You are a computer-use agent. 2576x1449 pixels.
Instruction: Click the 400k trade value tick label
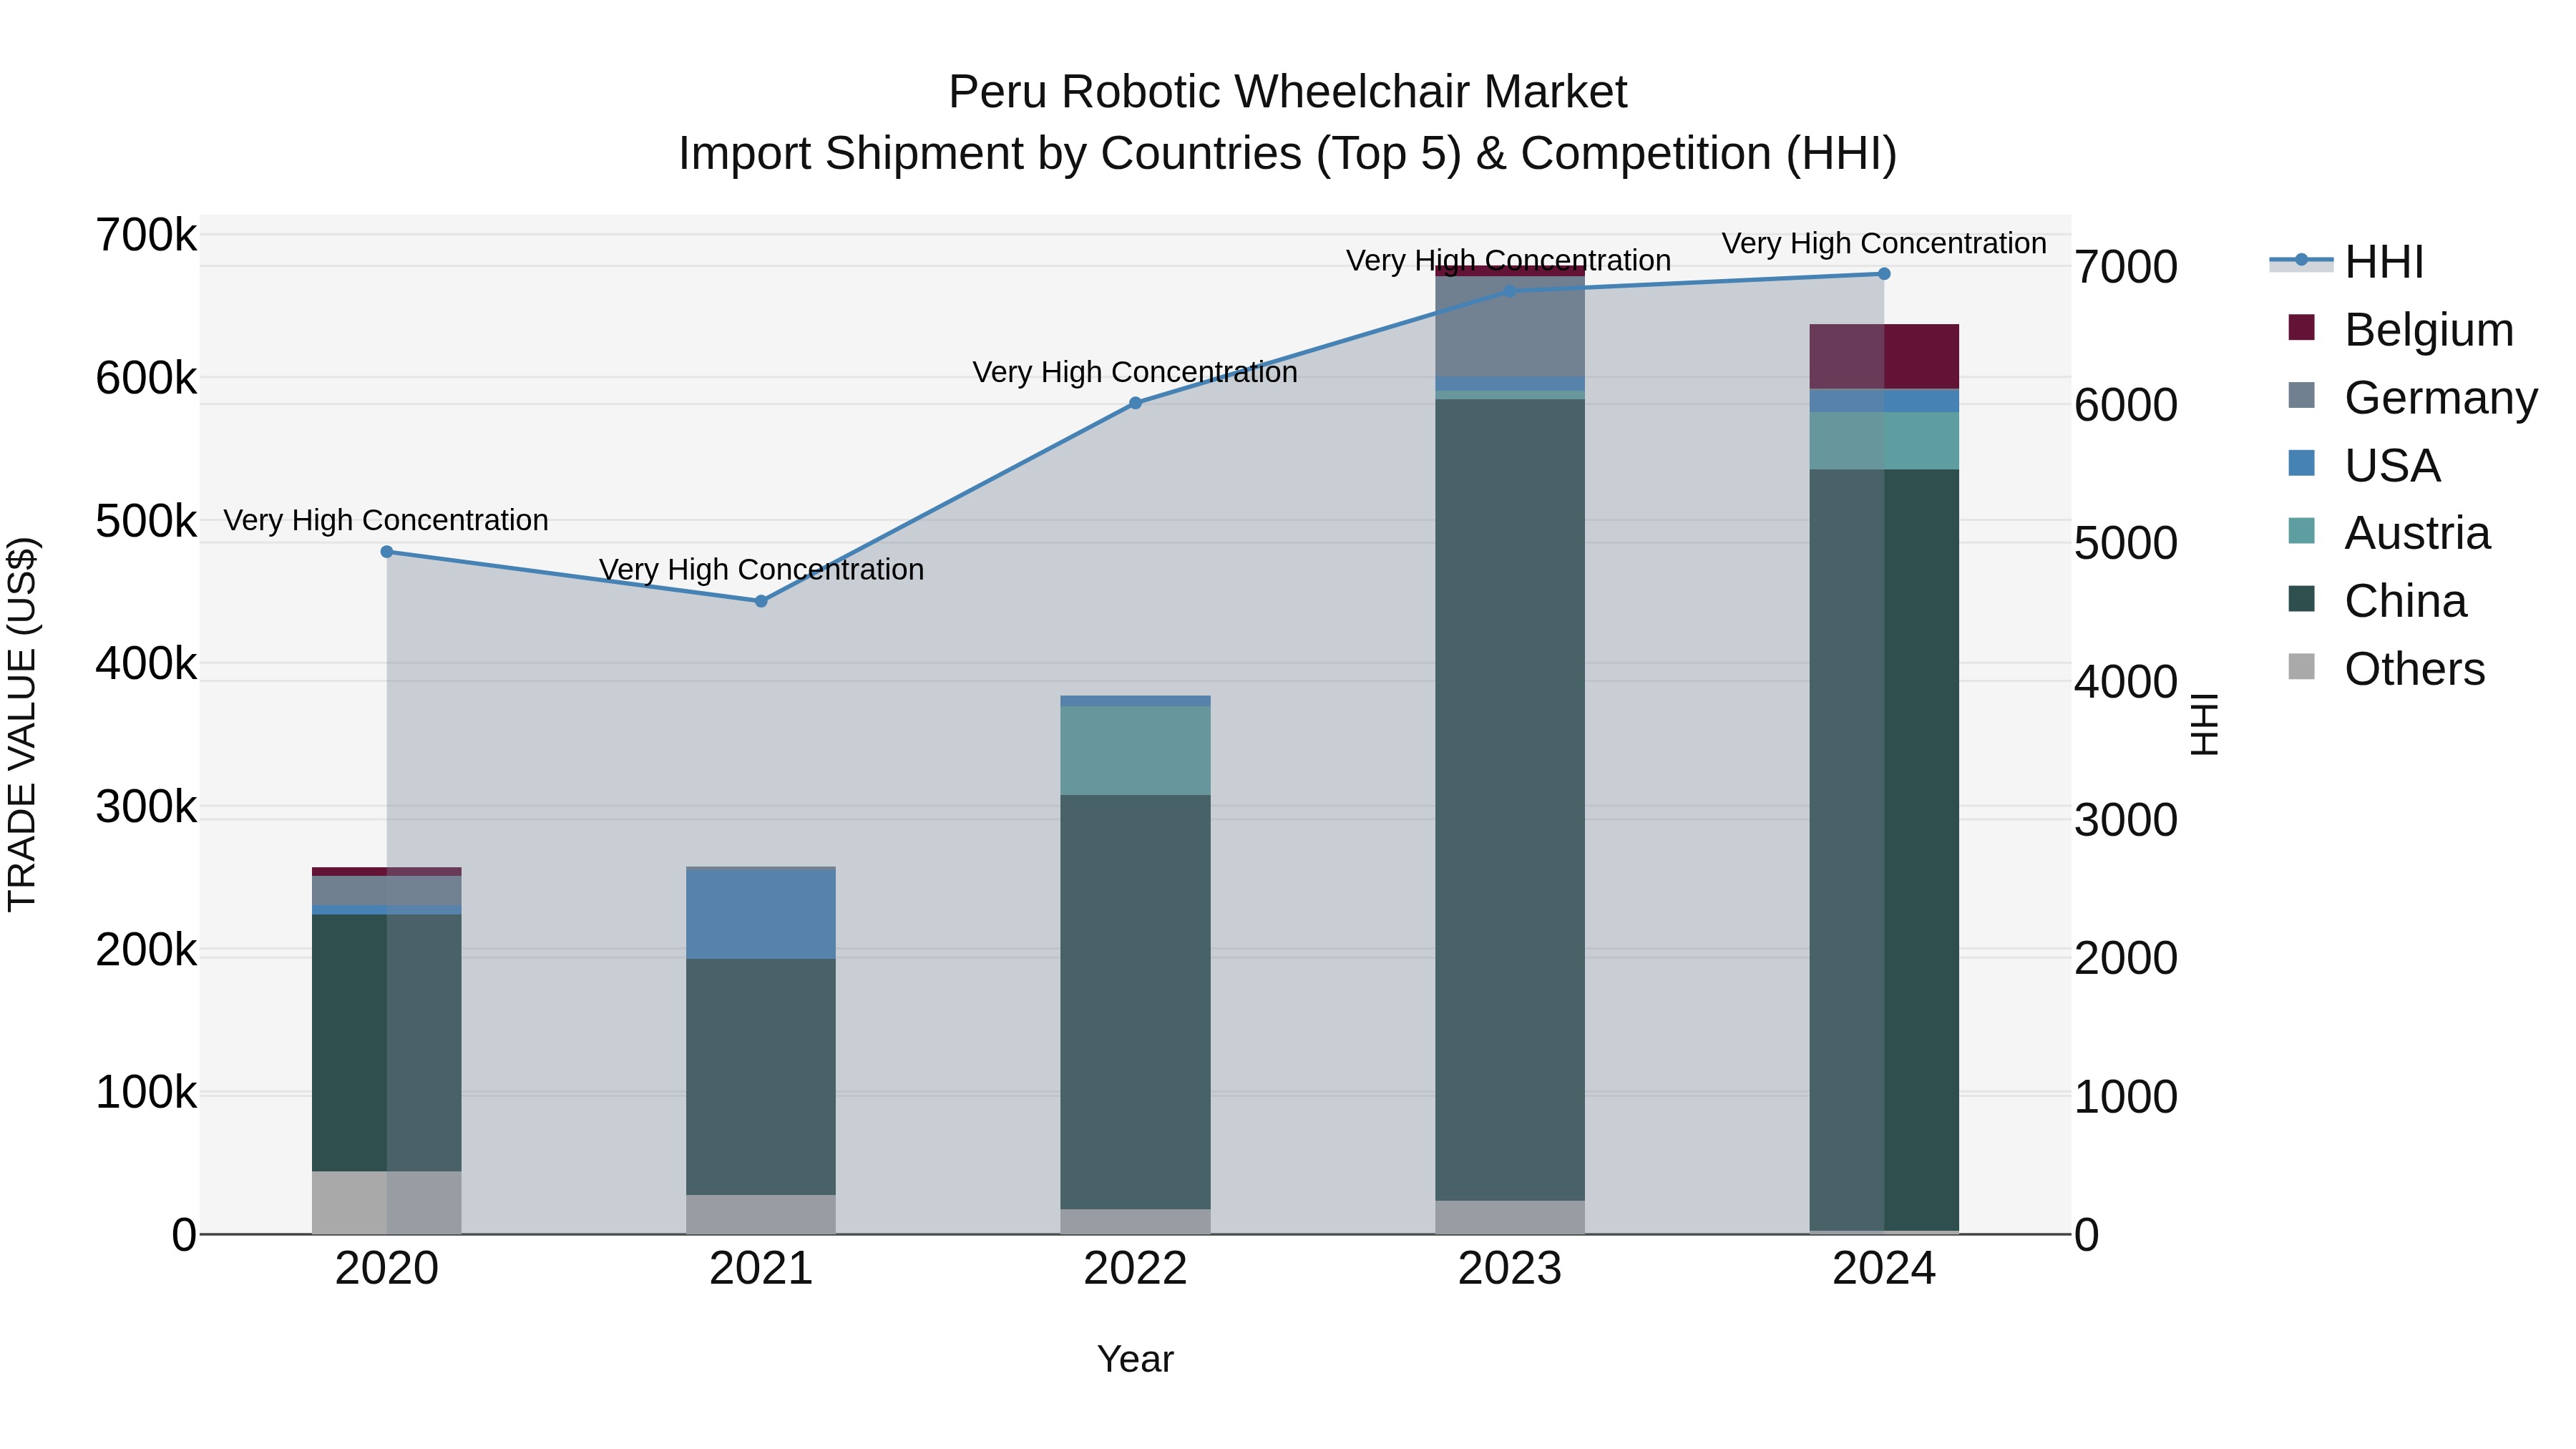[x=147, y=664]
